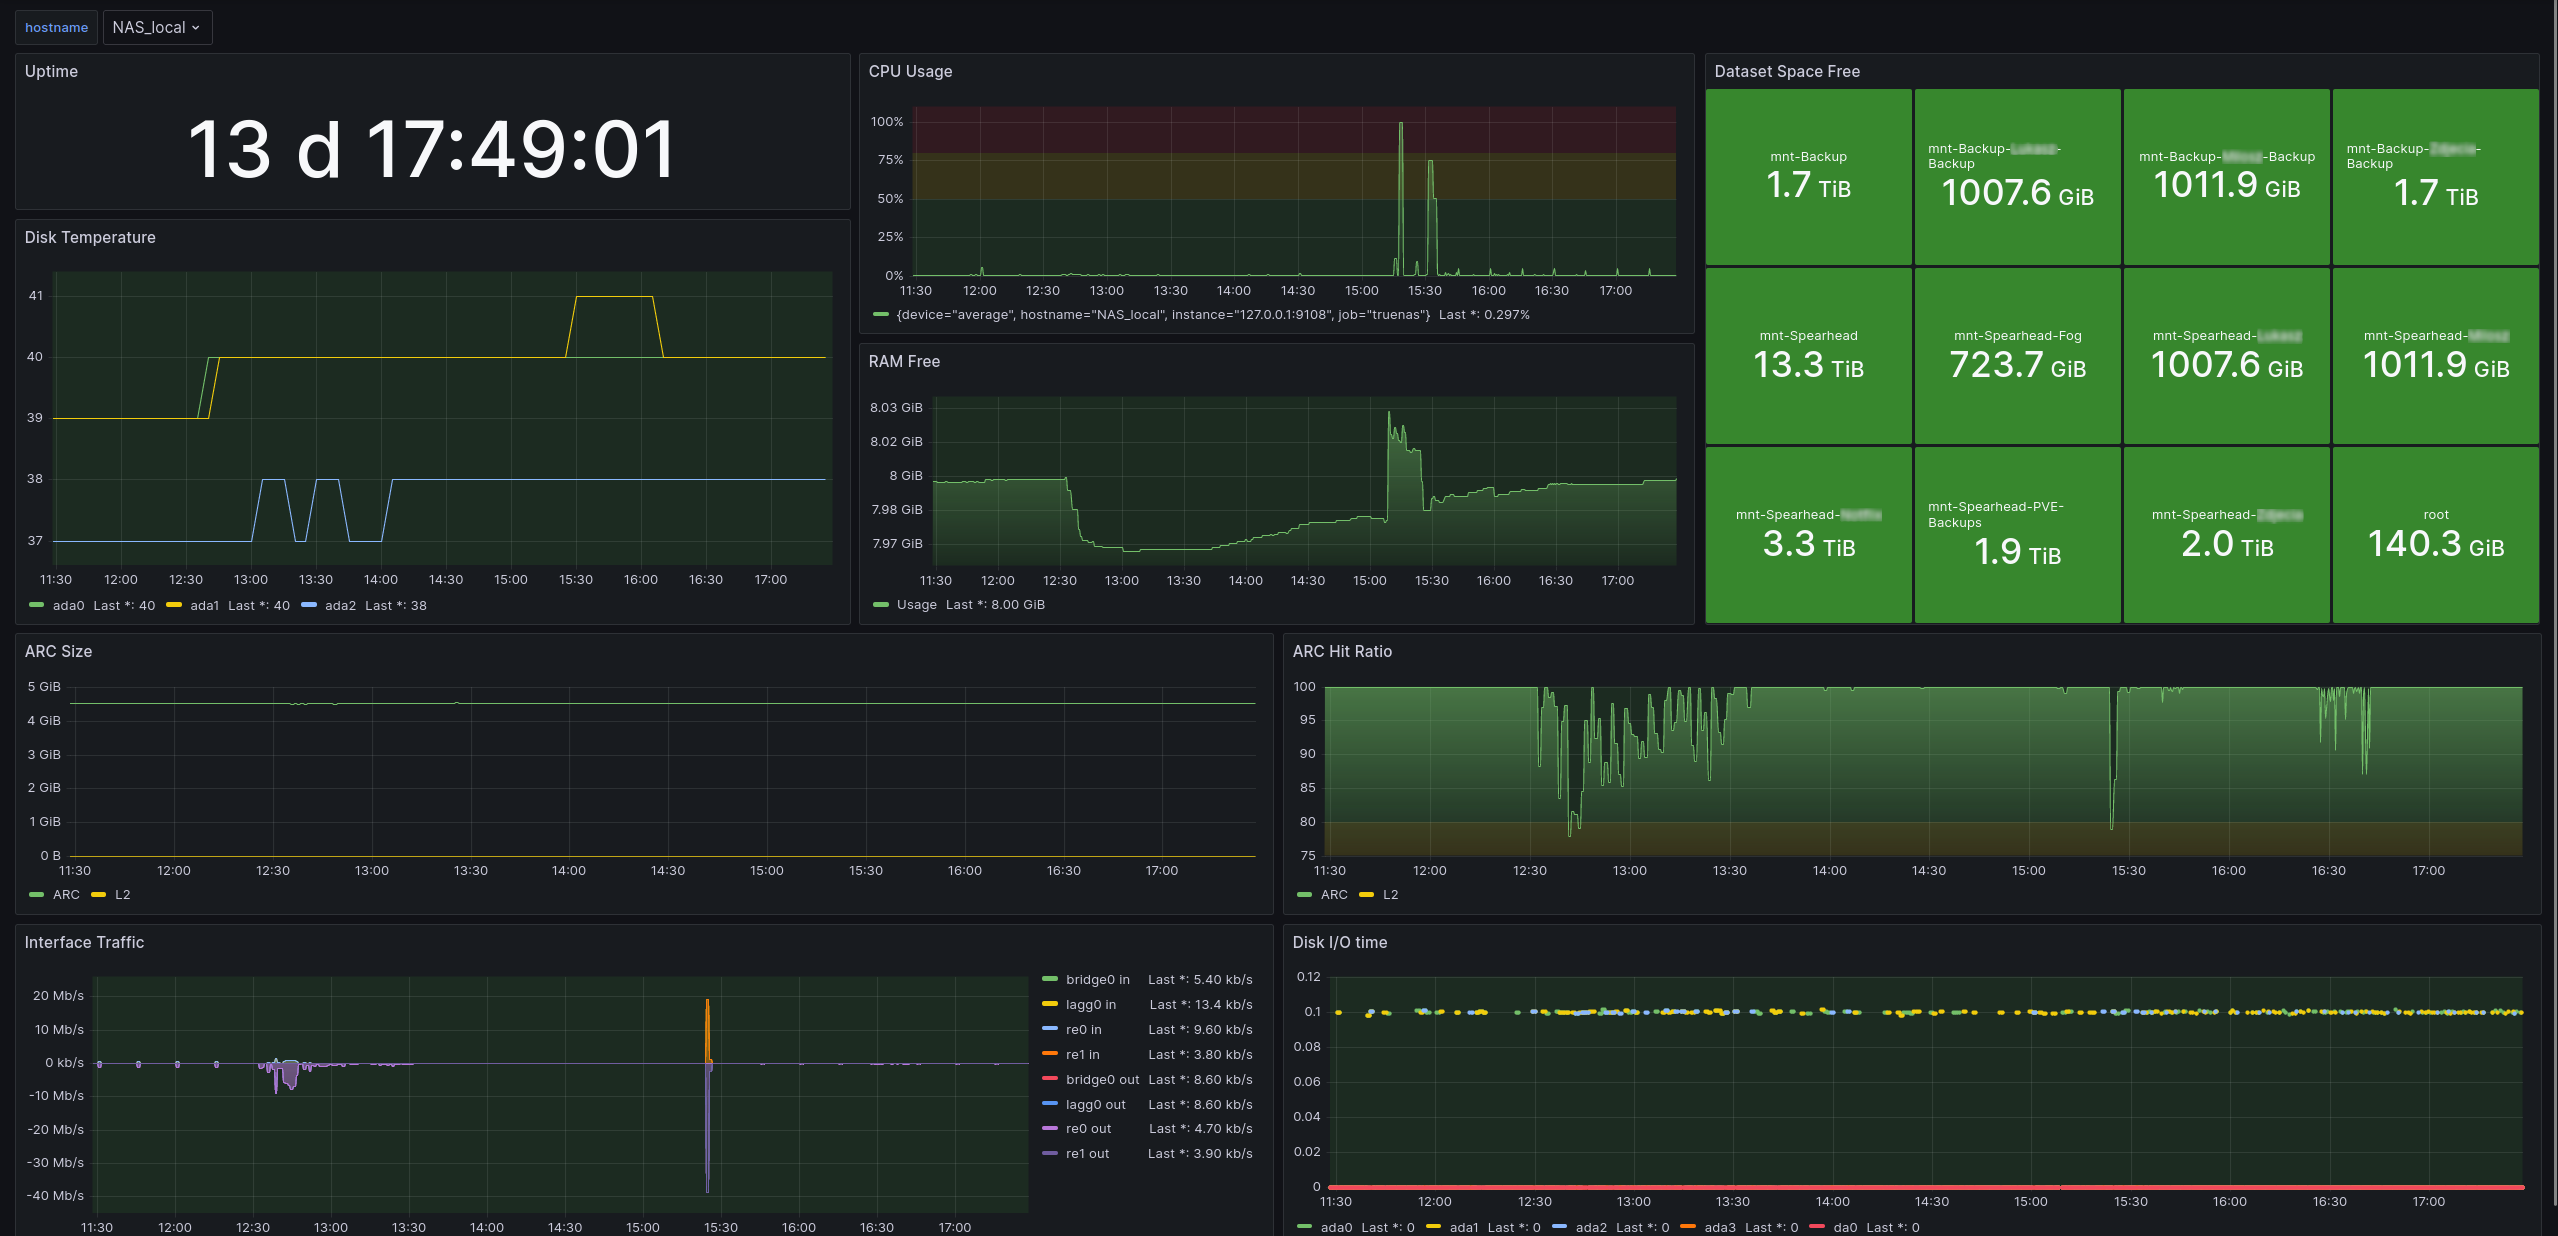Open the Dataset Space Free panel menu
Viewport: 2558px width, 1236px height.
1787,72
